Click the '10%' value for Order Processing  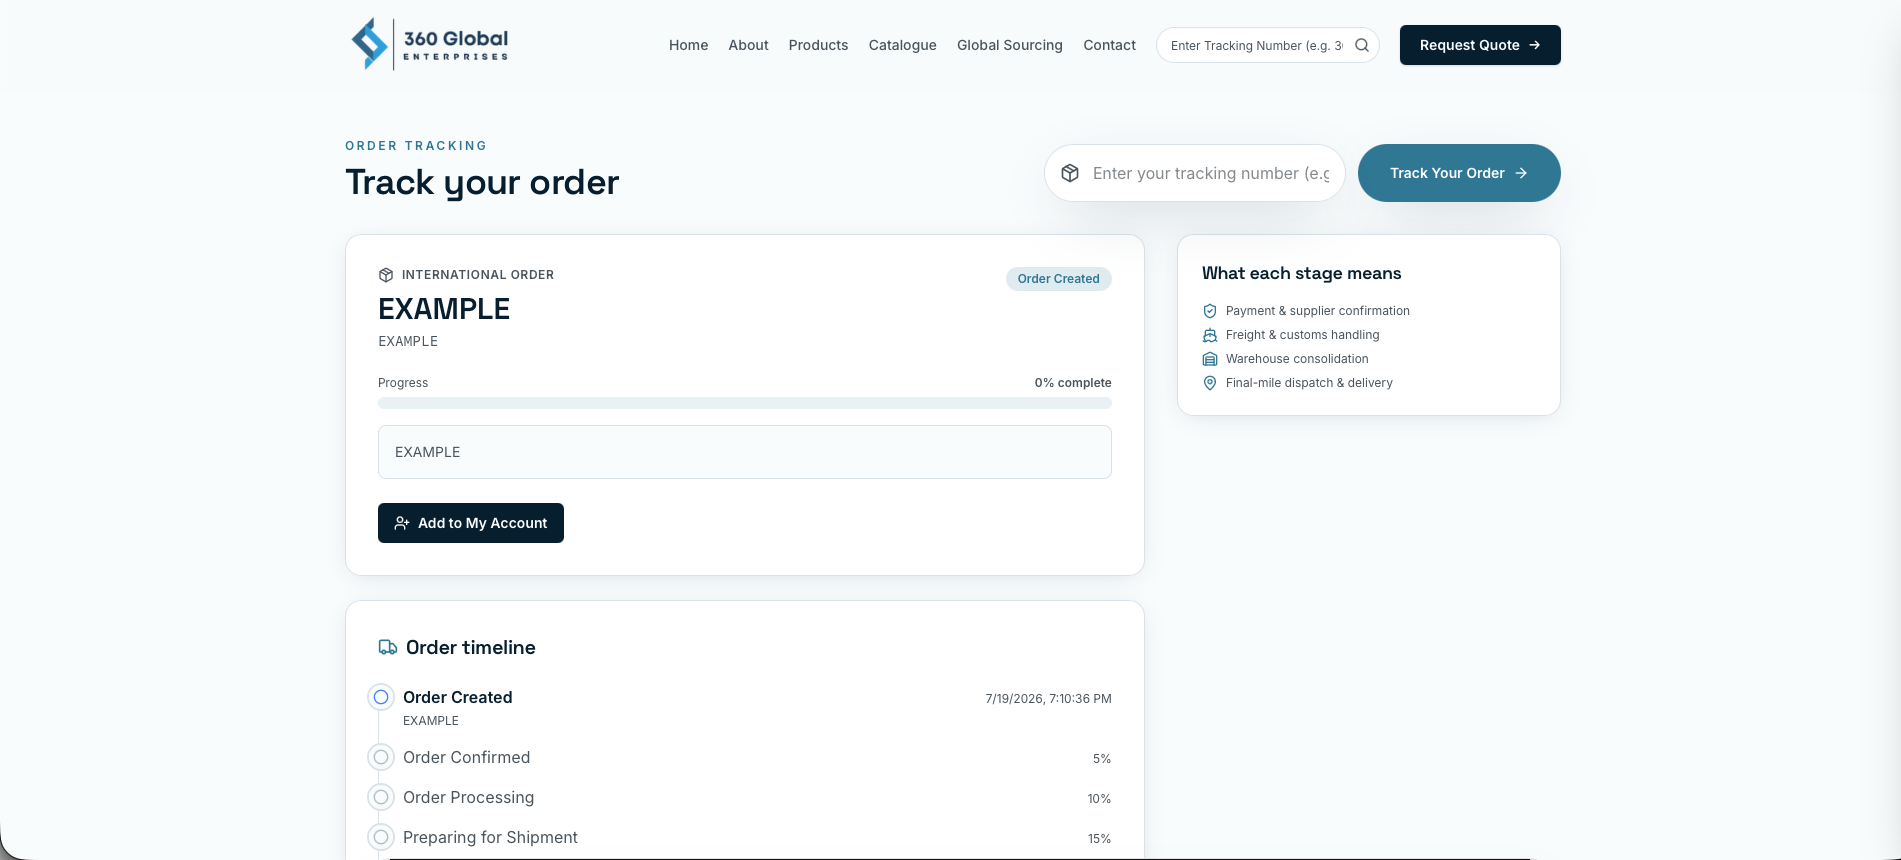pyautogui.click(x=1099, y=799)
